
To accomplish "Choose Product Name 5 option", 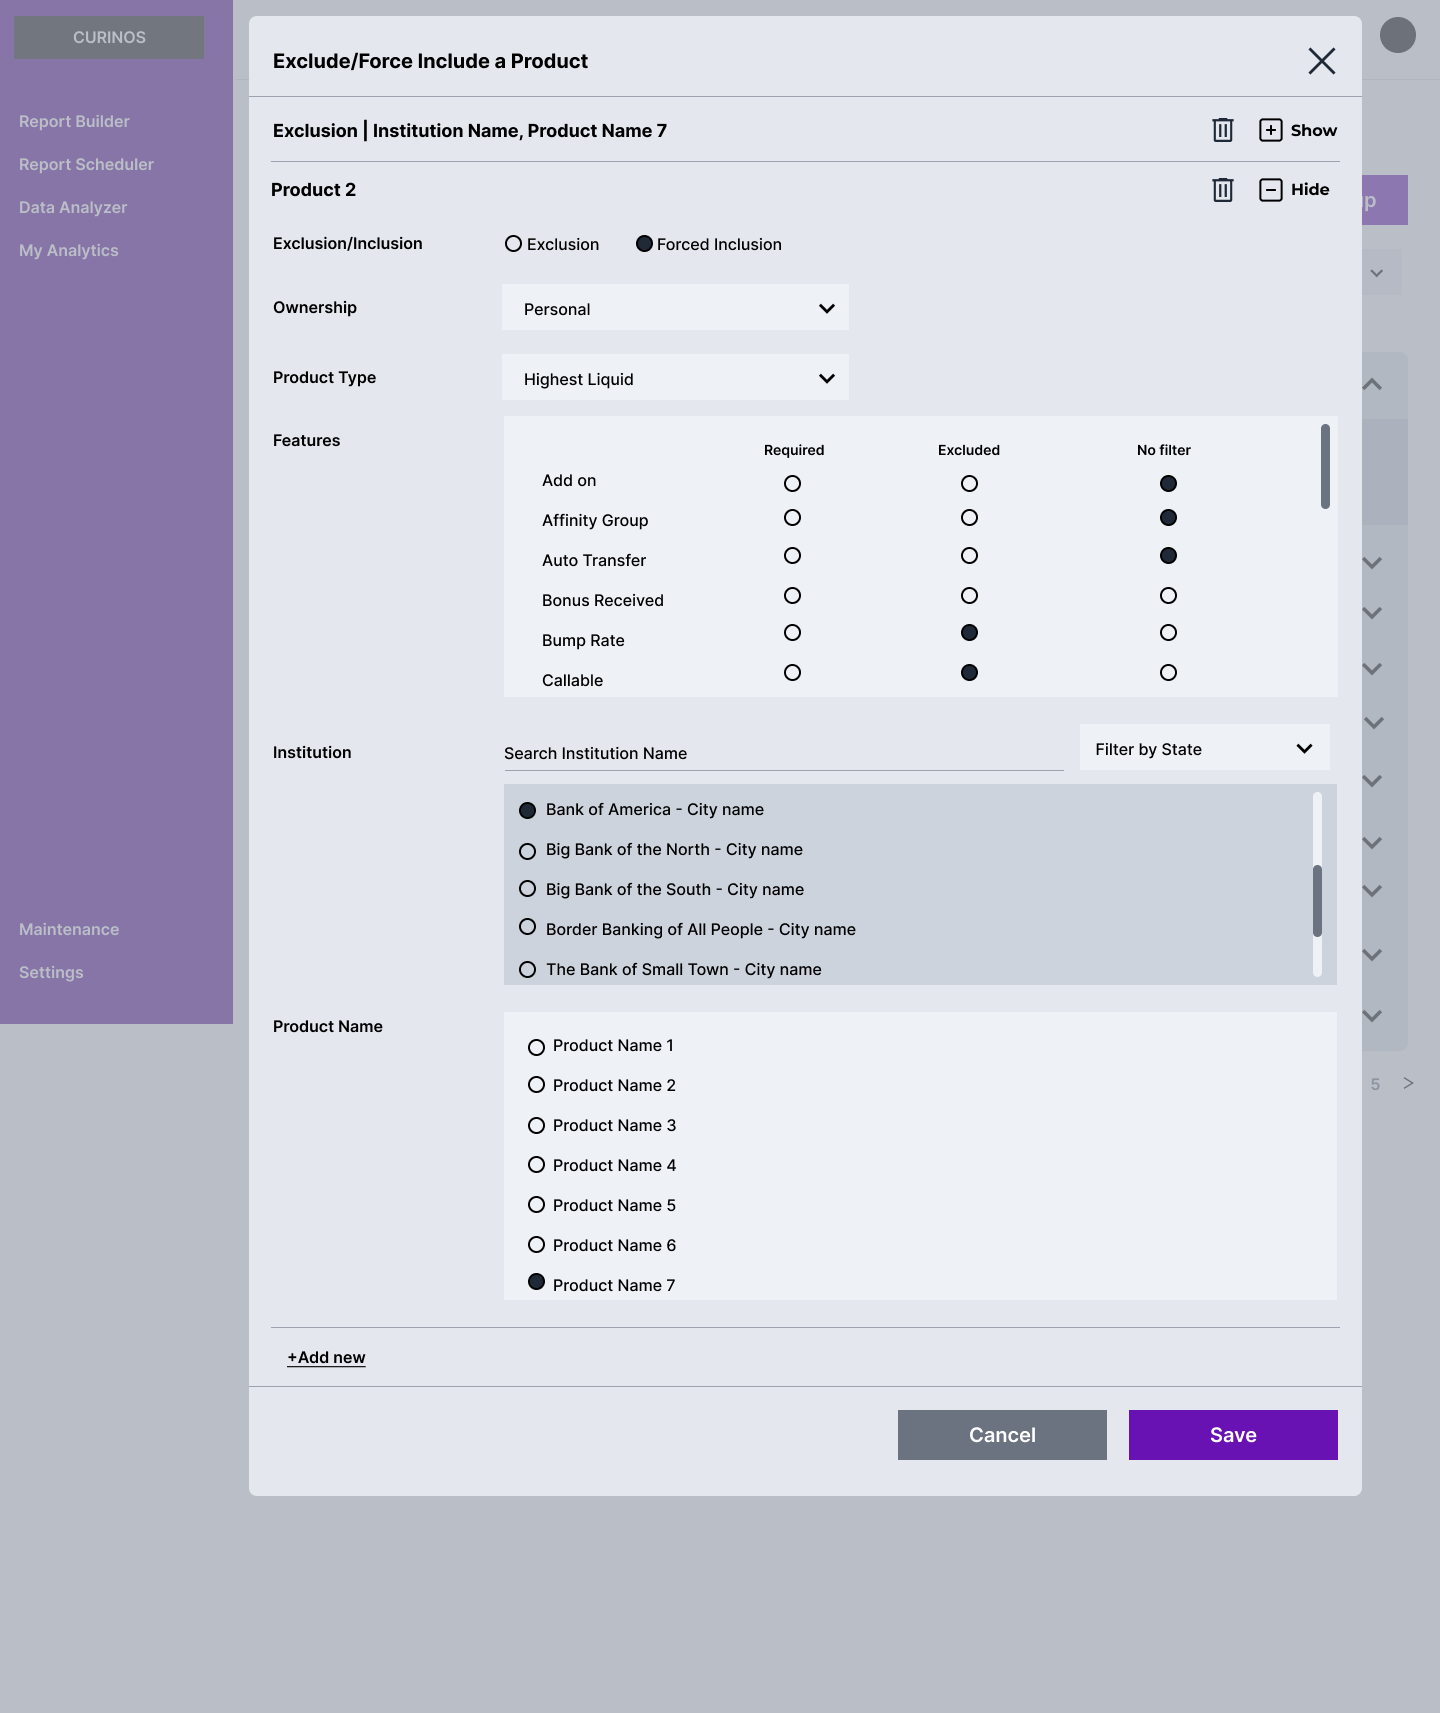I will [x=536, y=1205].
